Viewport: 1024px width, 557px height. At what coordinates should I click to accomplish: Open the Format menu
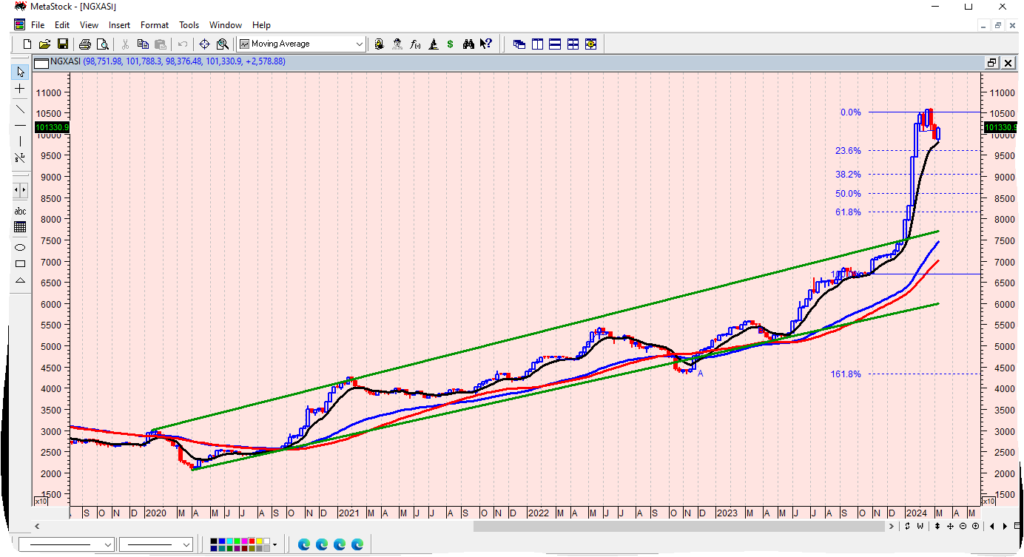154,24
